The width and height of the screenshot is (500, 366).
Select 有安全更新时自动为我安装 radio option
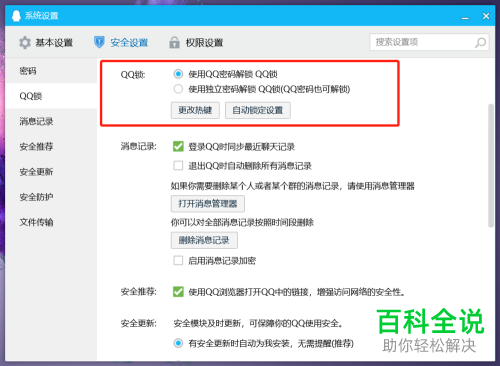point(178,343)
